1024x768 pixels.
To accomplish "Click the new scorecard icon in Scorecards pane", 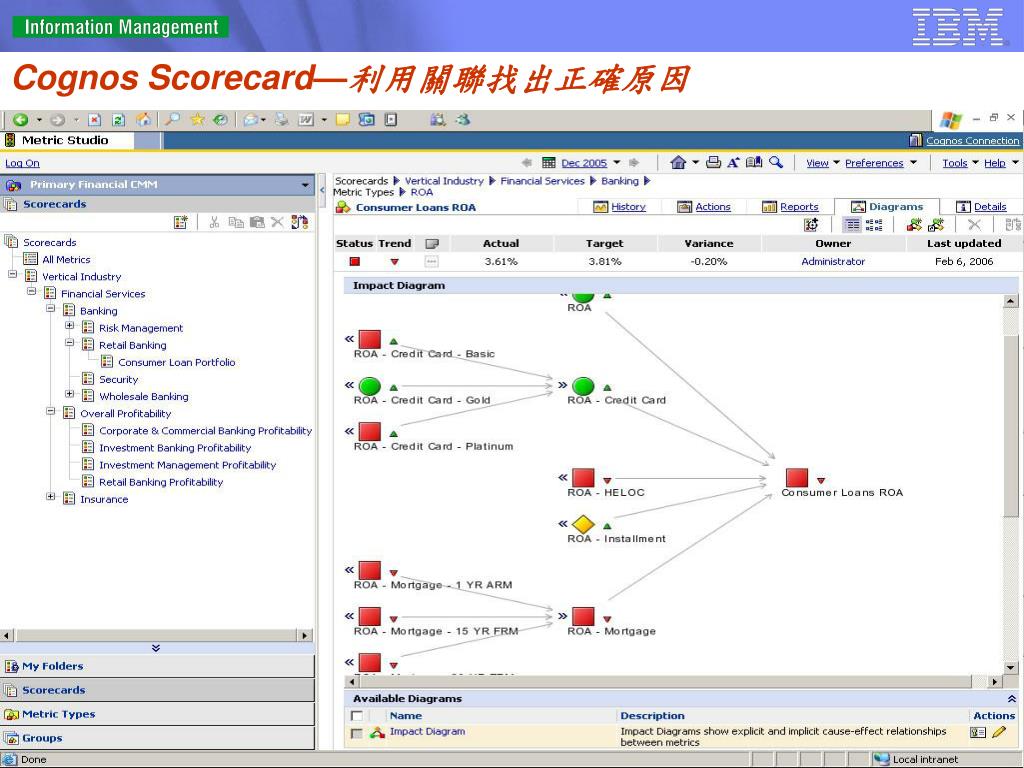I will click(x=181, y=222).
